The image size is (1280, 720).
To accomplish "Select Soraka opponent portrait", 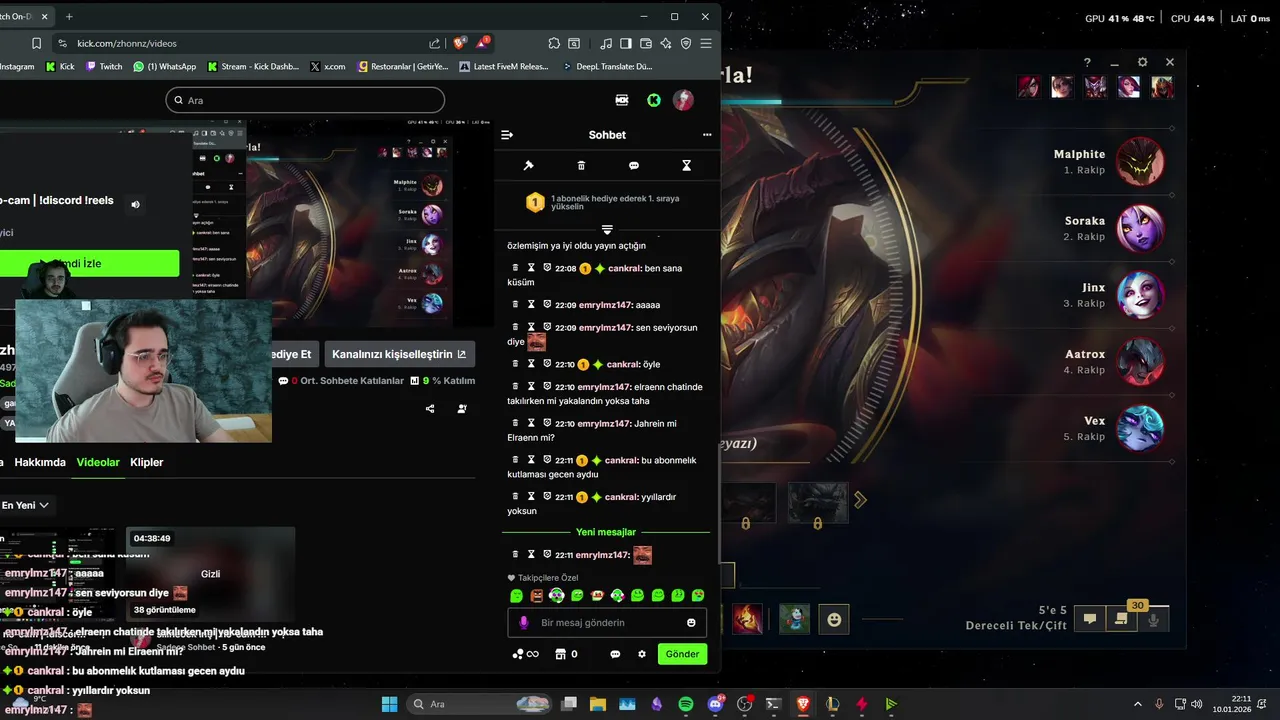I will (x=1140, y=228).
